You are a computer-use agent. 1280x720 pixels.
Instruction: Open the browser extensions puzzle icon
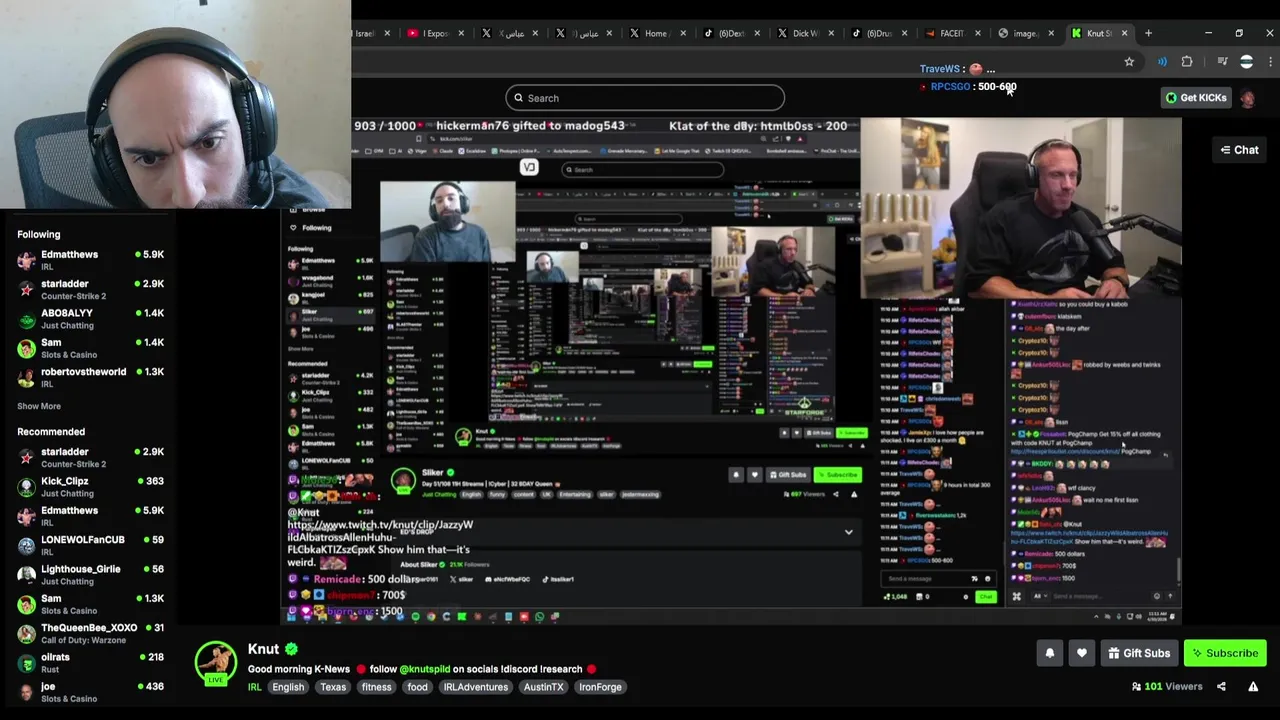point(1187,62)
